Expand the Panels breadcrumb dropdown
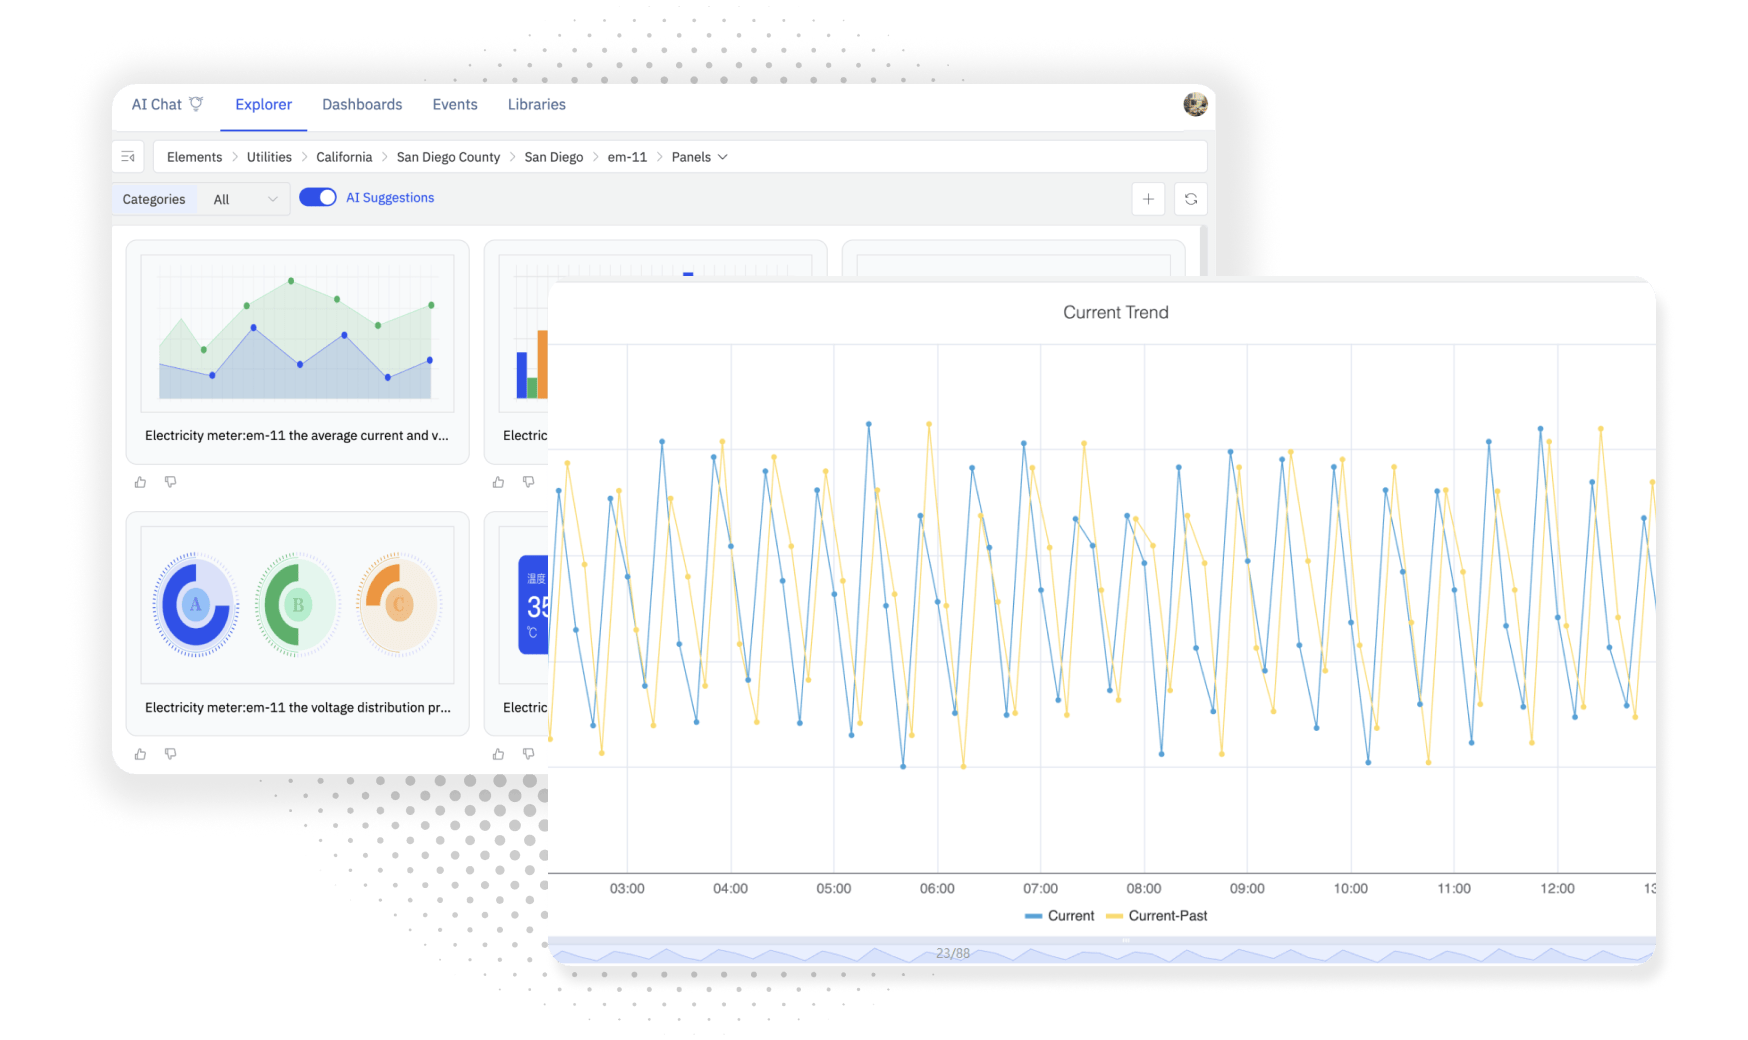The width and height of the screenshot is (1748, 1040). [x=699, y=157]
